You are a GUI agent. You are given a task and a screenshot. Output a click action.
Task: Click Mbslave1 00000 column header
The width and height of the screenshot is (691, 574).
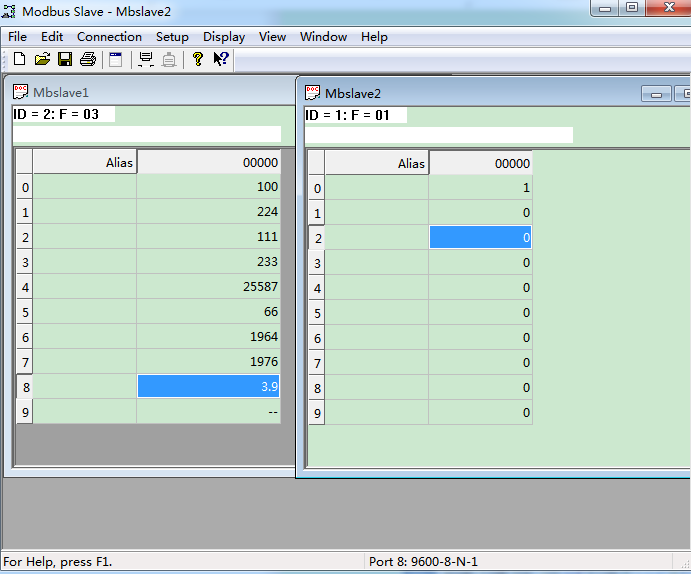click(209, 162)
